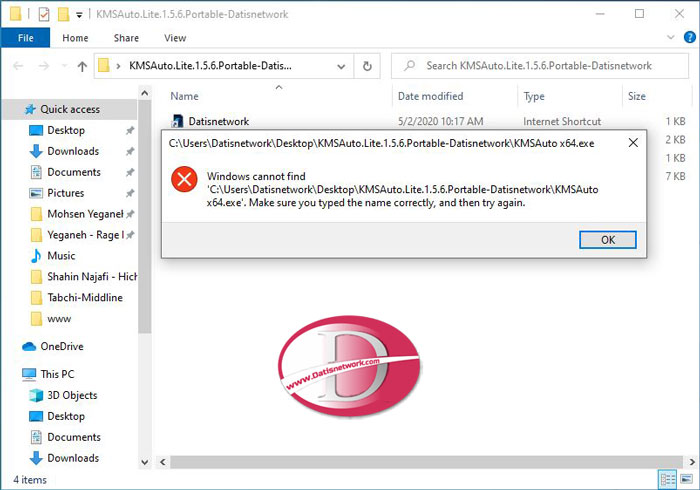Refresh the current folder
Image resolution: width=700 pixels, height=490 pixels.
click(x=367, y=66)
